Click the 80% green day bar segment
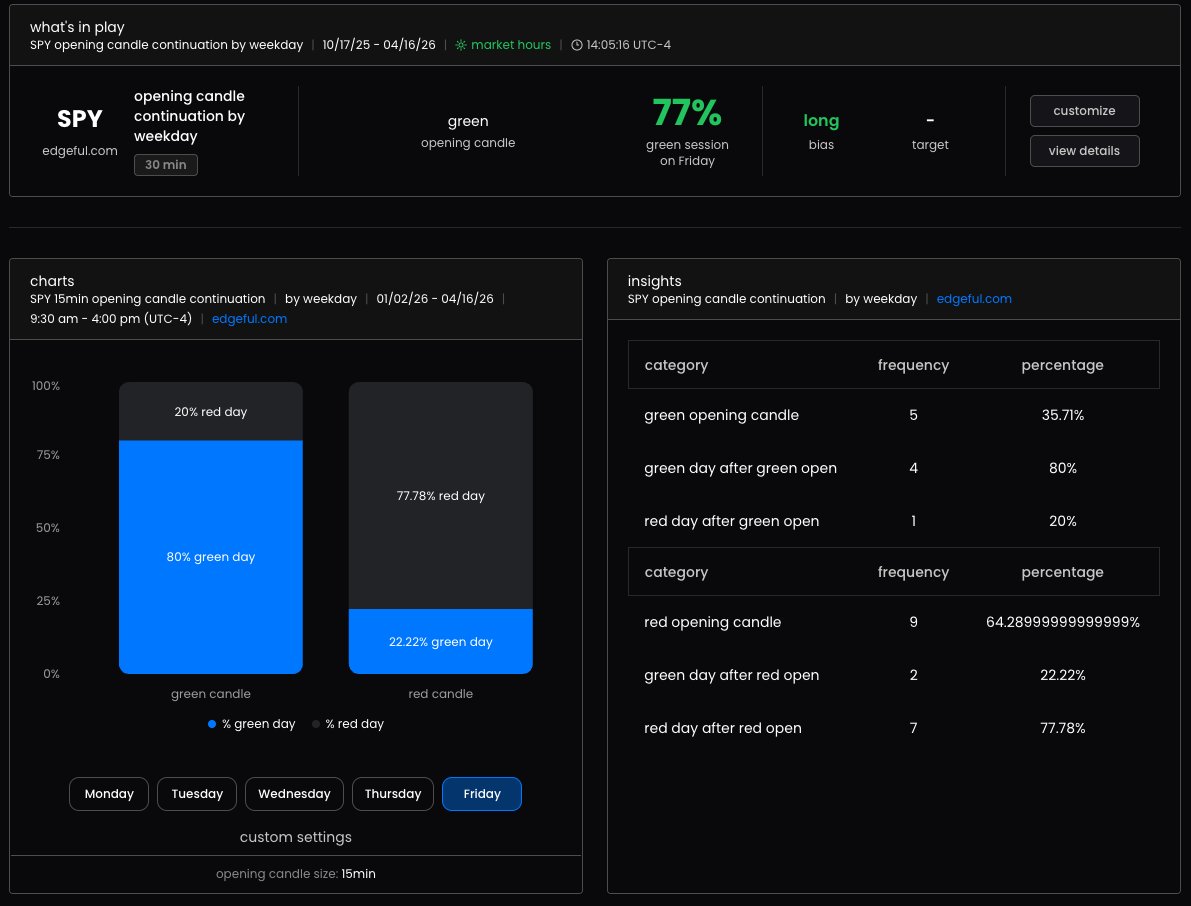 (x=211, y=557)
